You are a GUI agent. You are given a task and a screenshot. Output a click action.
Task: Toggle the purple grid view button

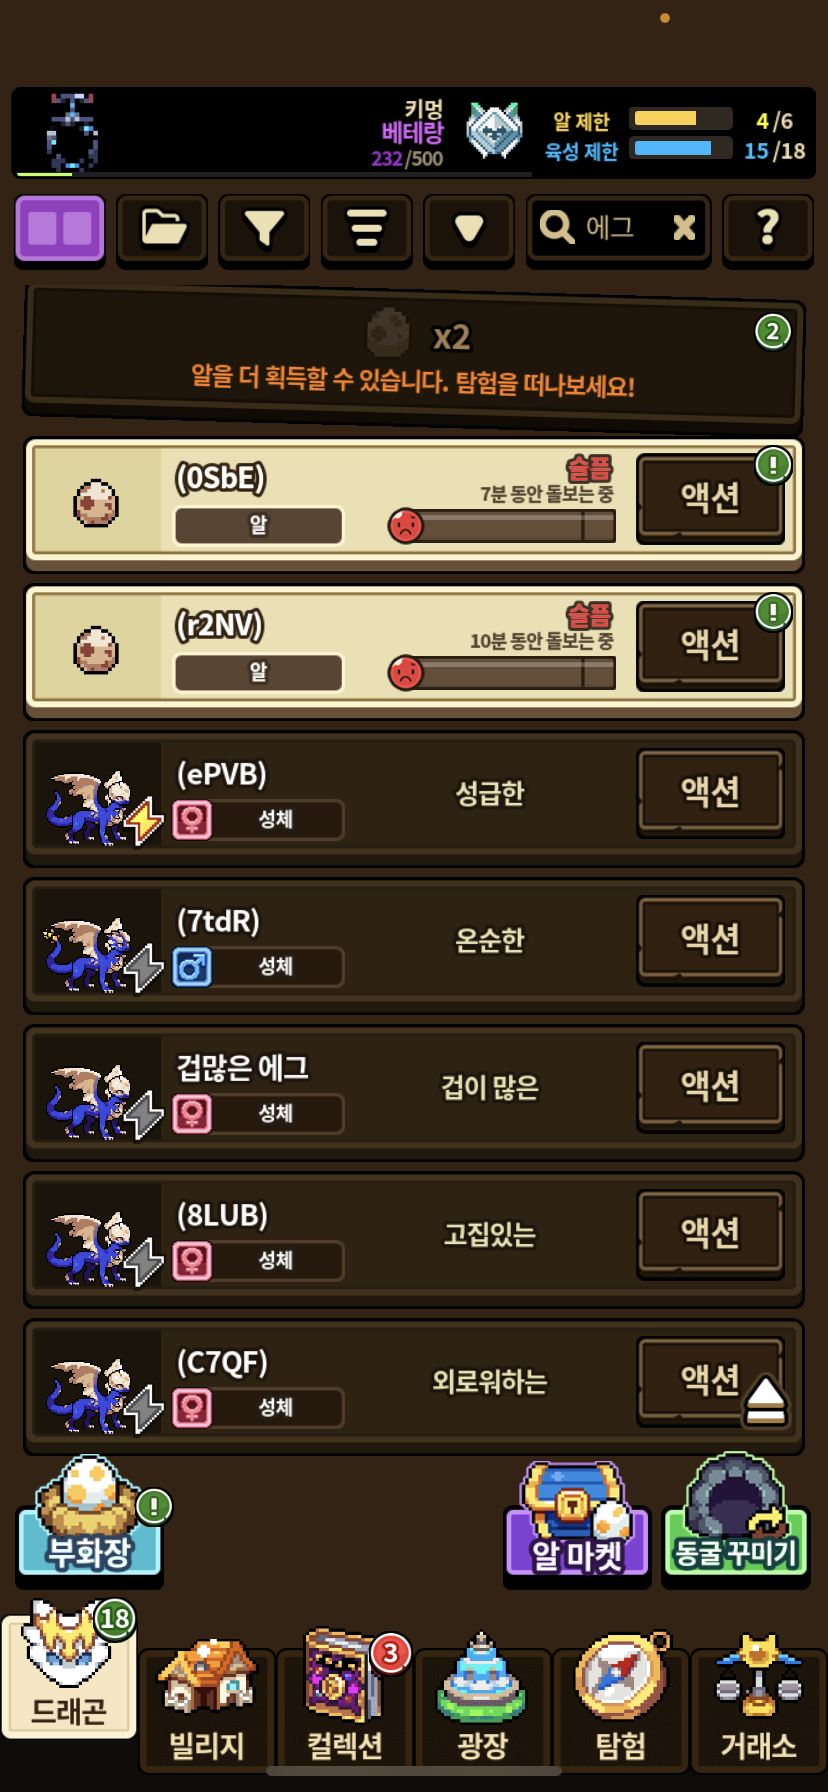[x=60, y=229]
